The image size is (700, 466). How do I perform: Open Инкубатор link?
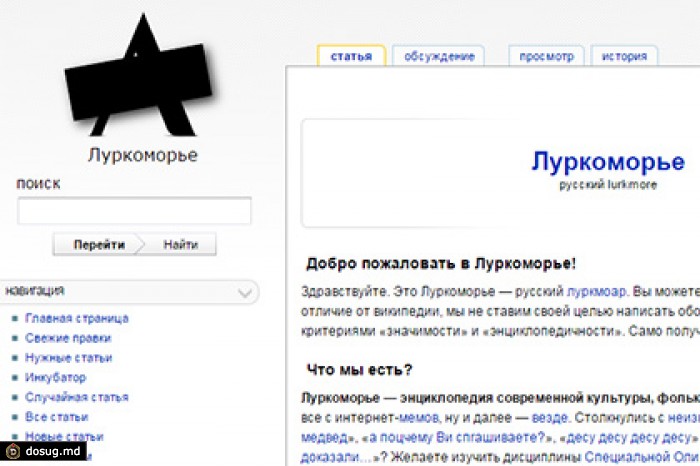point(55,377)
